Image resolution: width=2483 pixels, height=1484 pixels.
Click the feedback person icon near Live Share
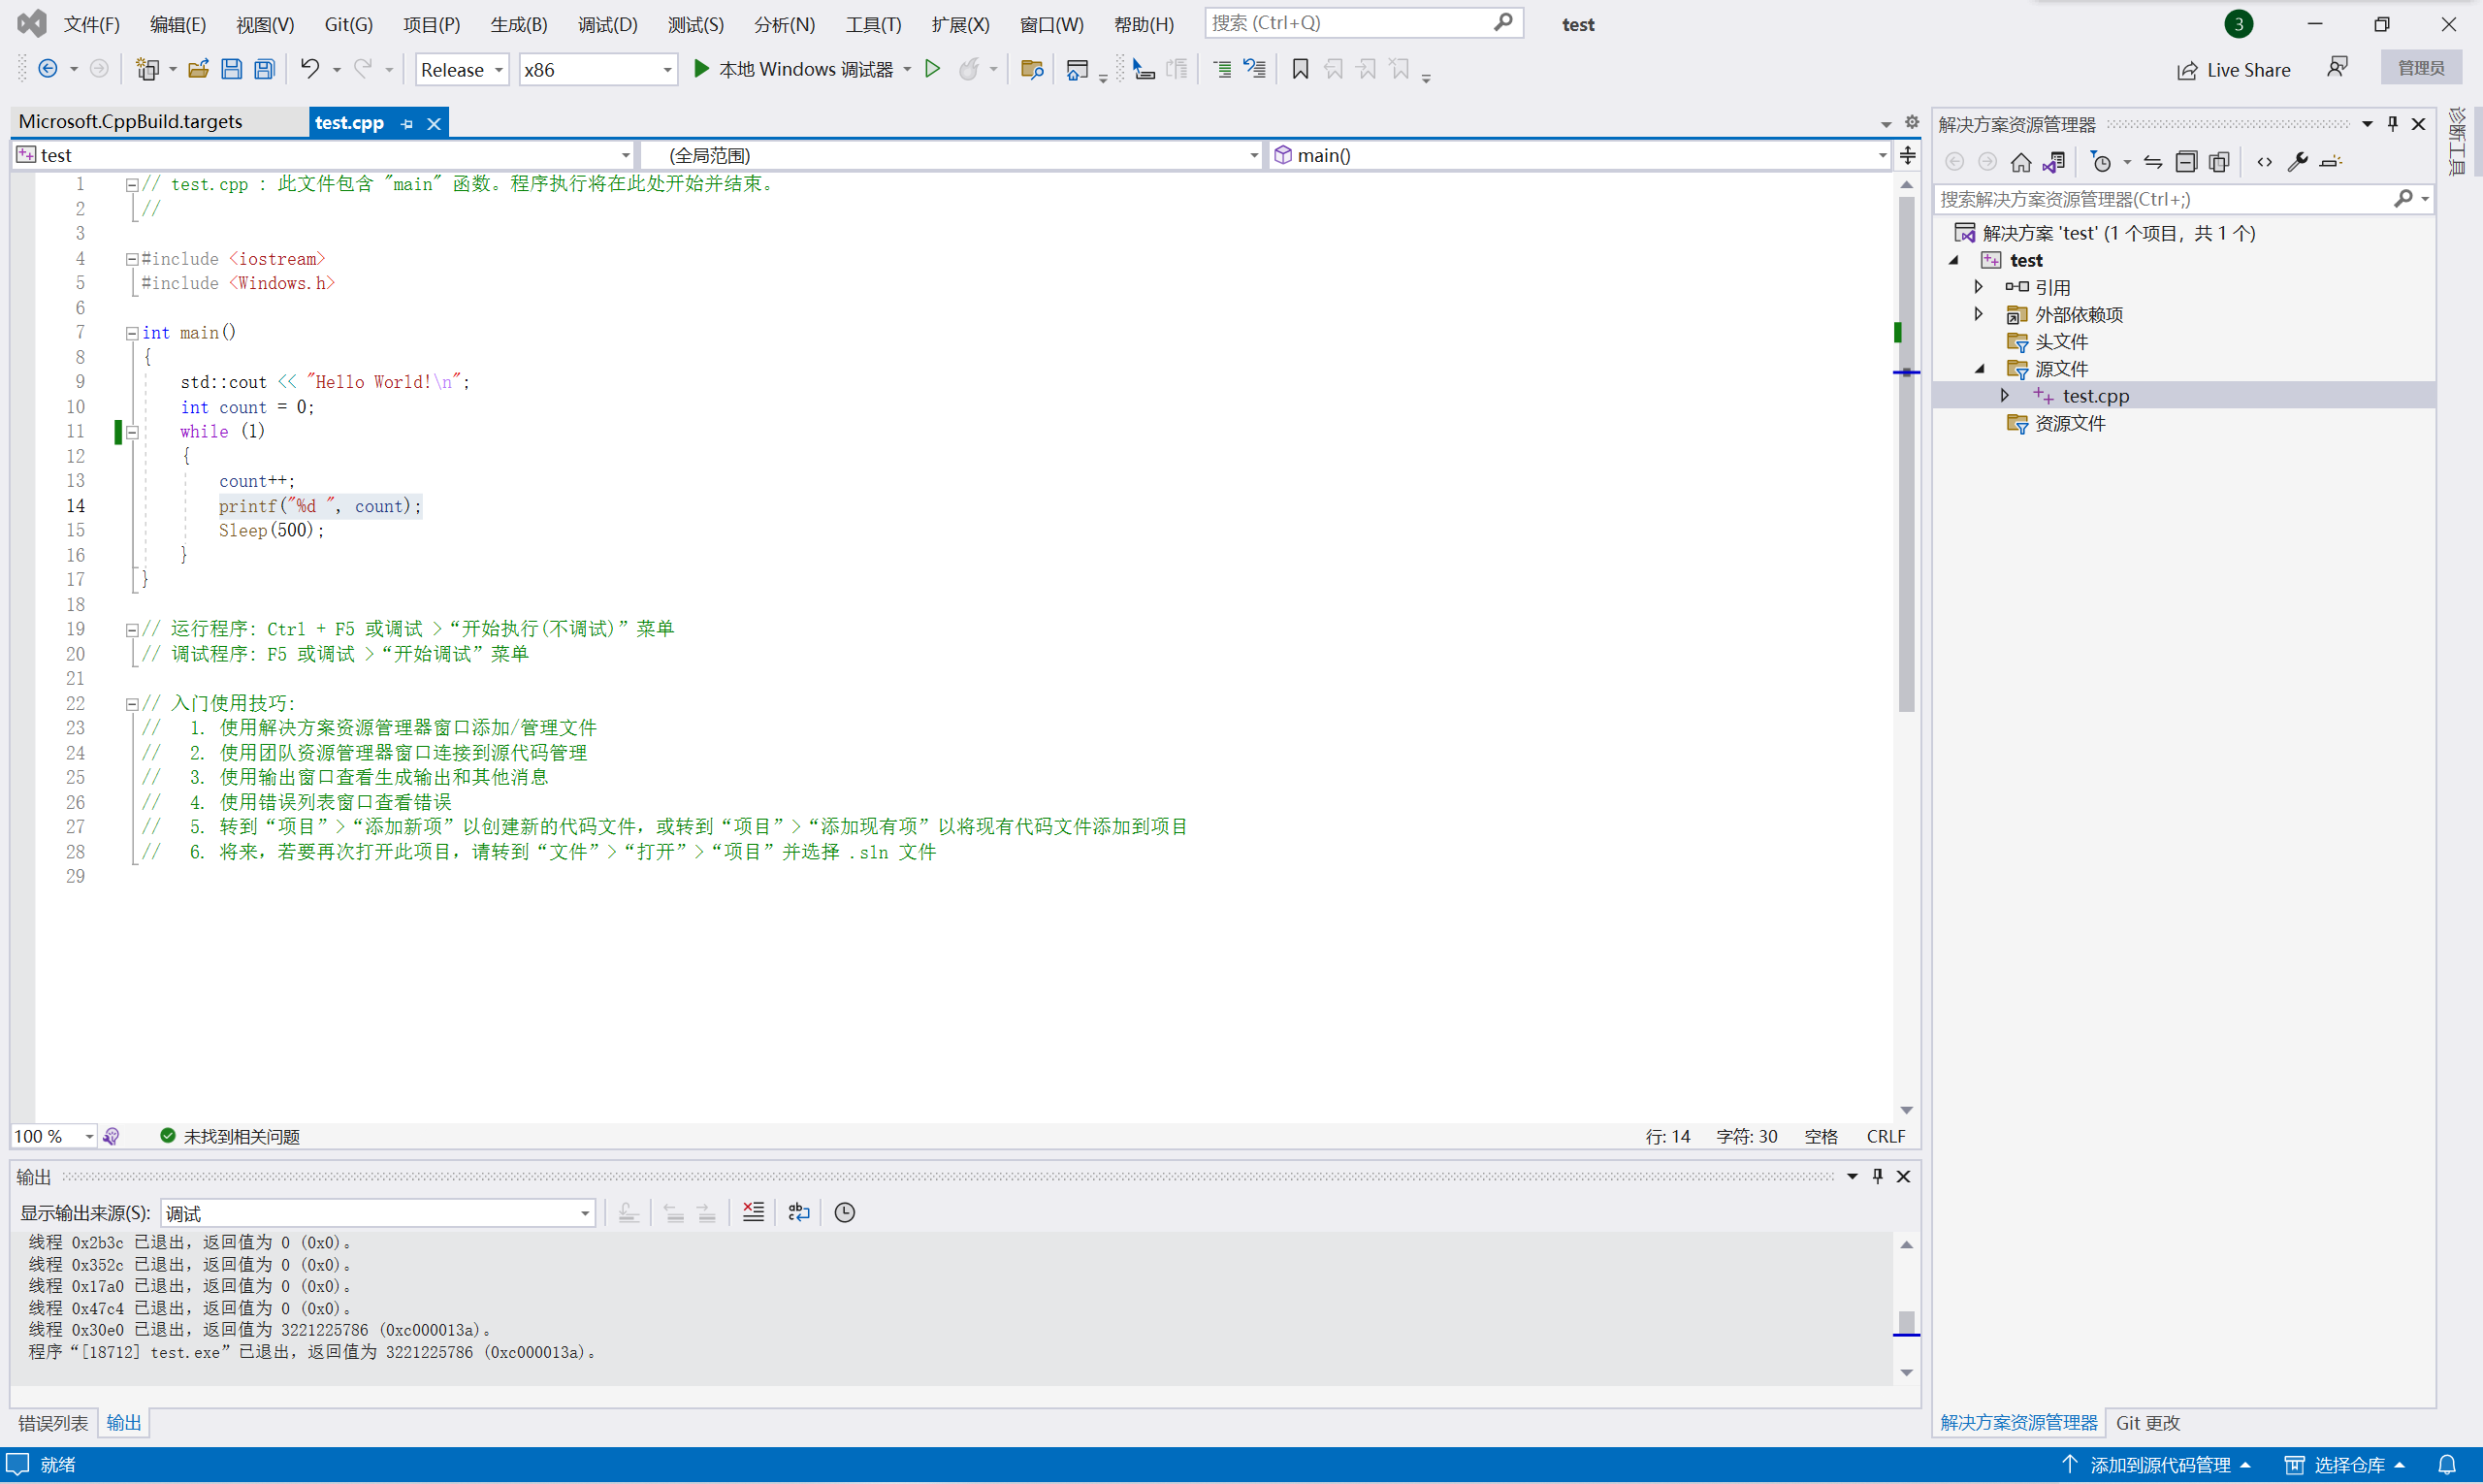tap(2337, 68)
